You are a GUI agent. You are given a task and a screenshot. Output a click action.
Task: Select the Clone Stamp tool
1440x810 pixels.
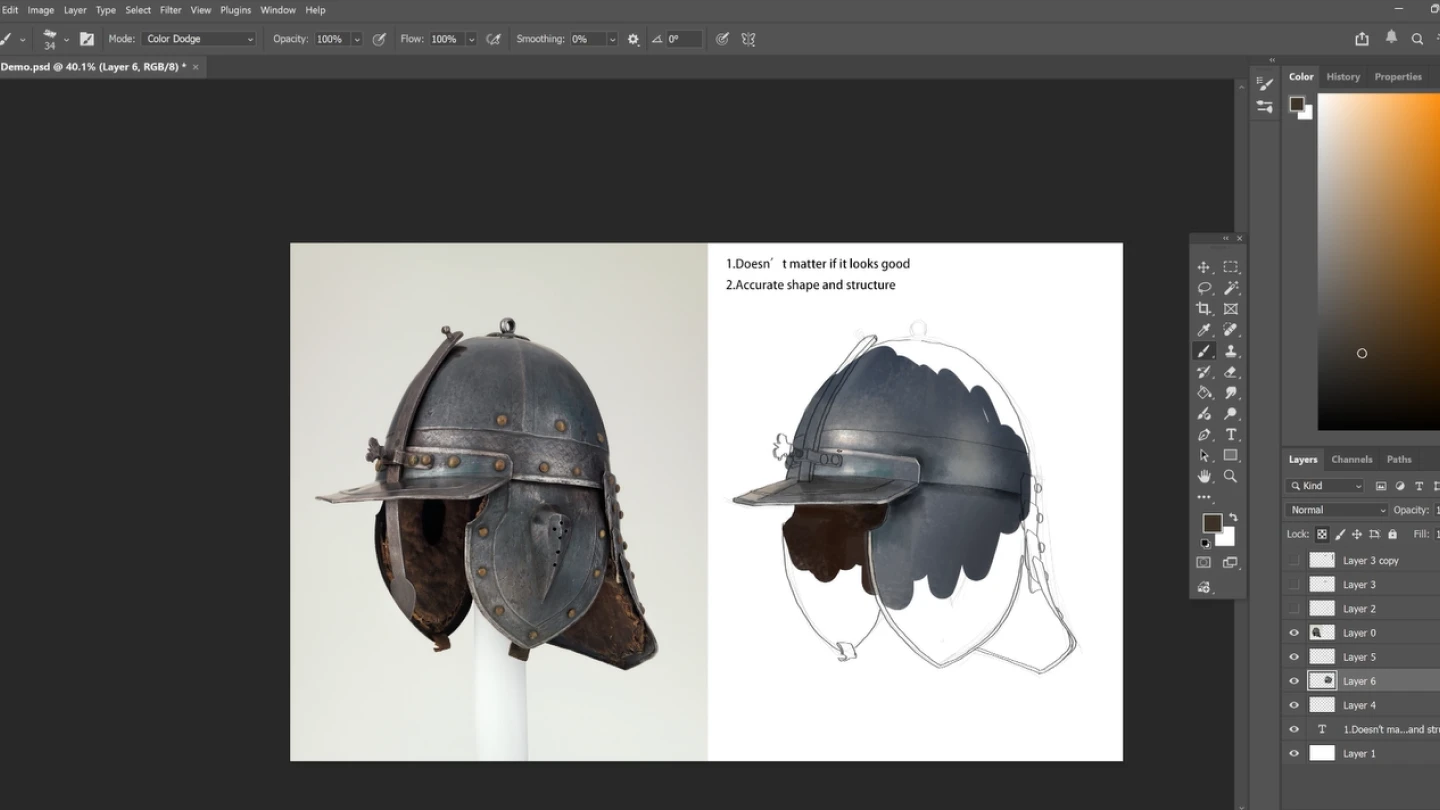point(1231,351)
